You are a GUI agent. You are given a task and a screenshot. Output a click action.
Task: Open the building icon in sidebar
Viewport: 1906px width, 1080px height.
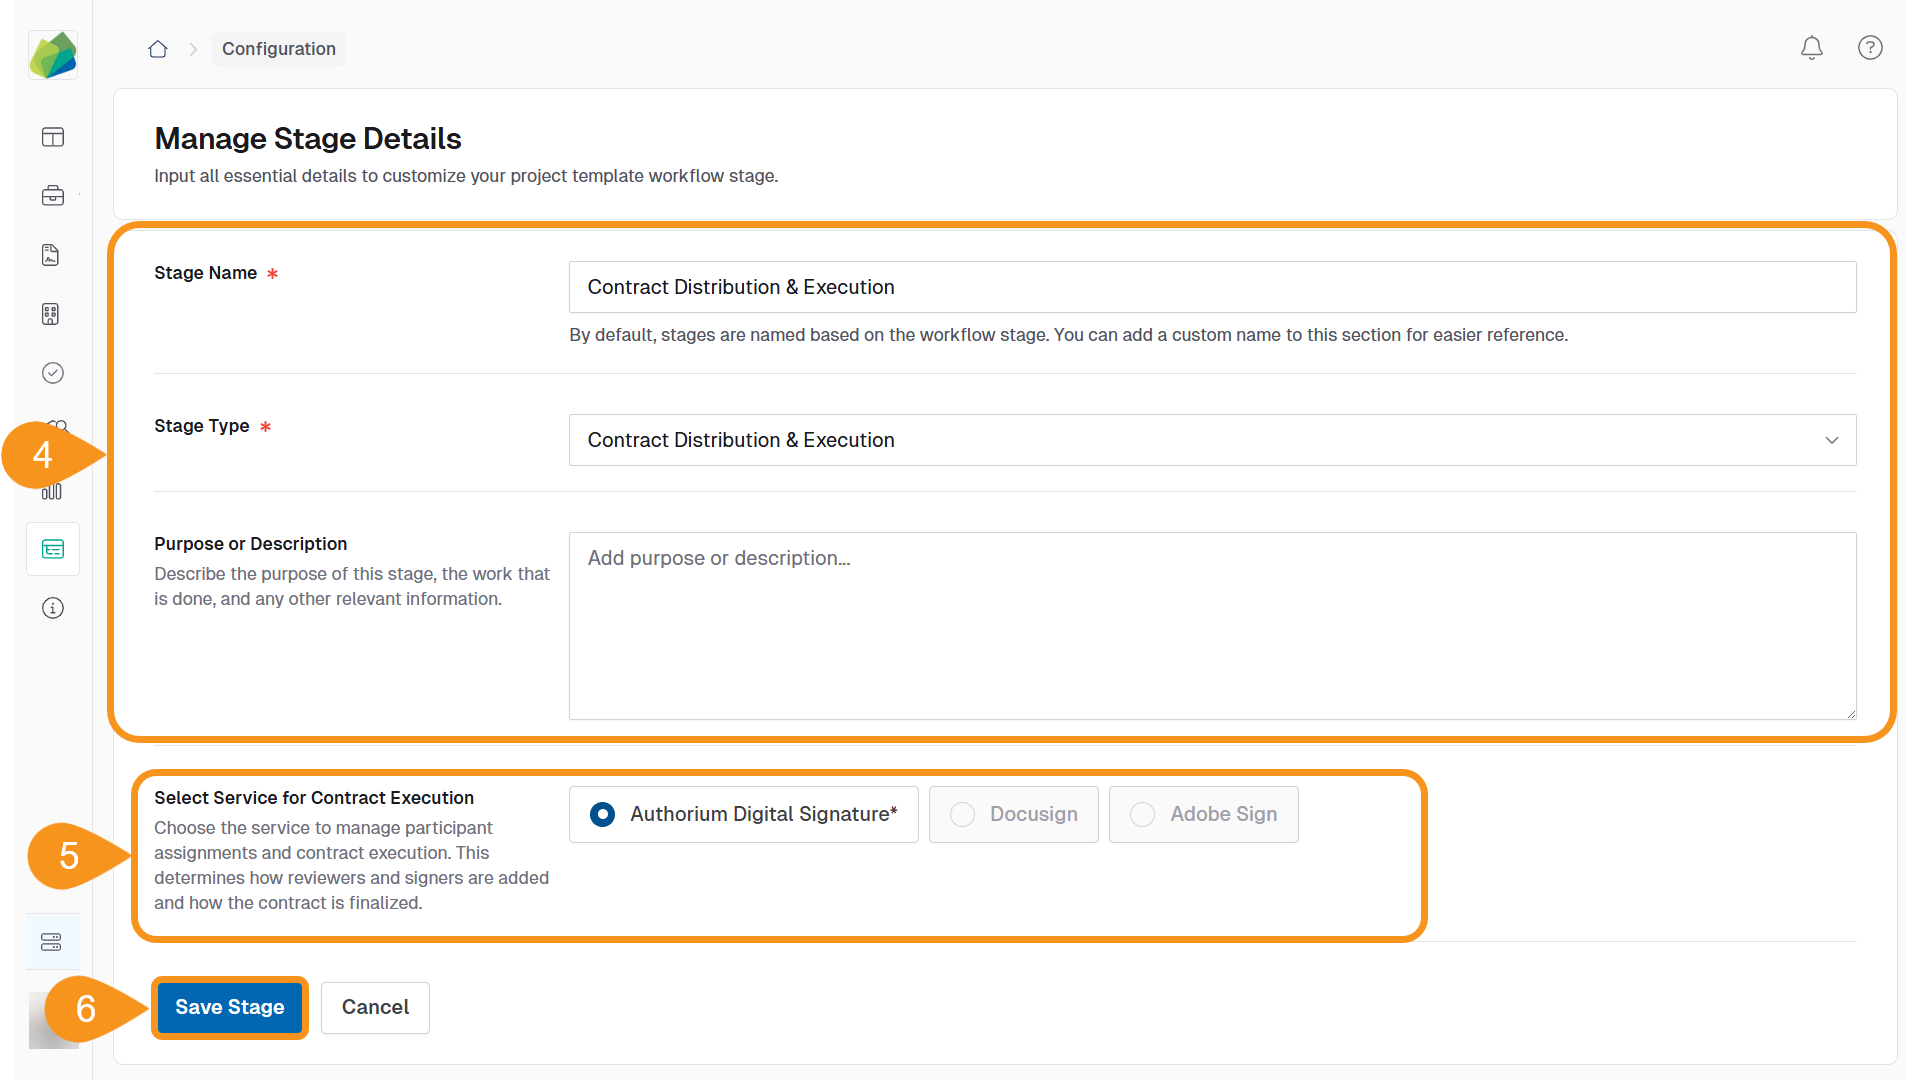click(x=51, y=314)
